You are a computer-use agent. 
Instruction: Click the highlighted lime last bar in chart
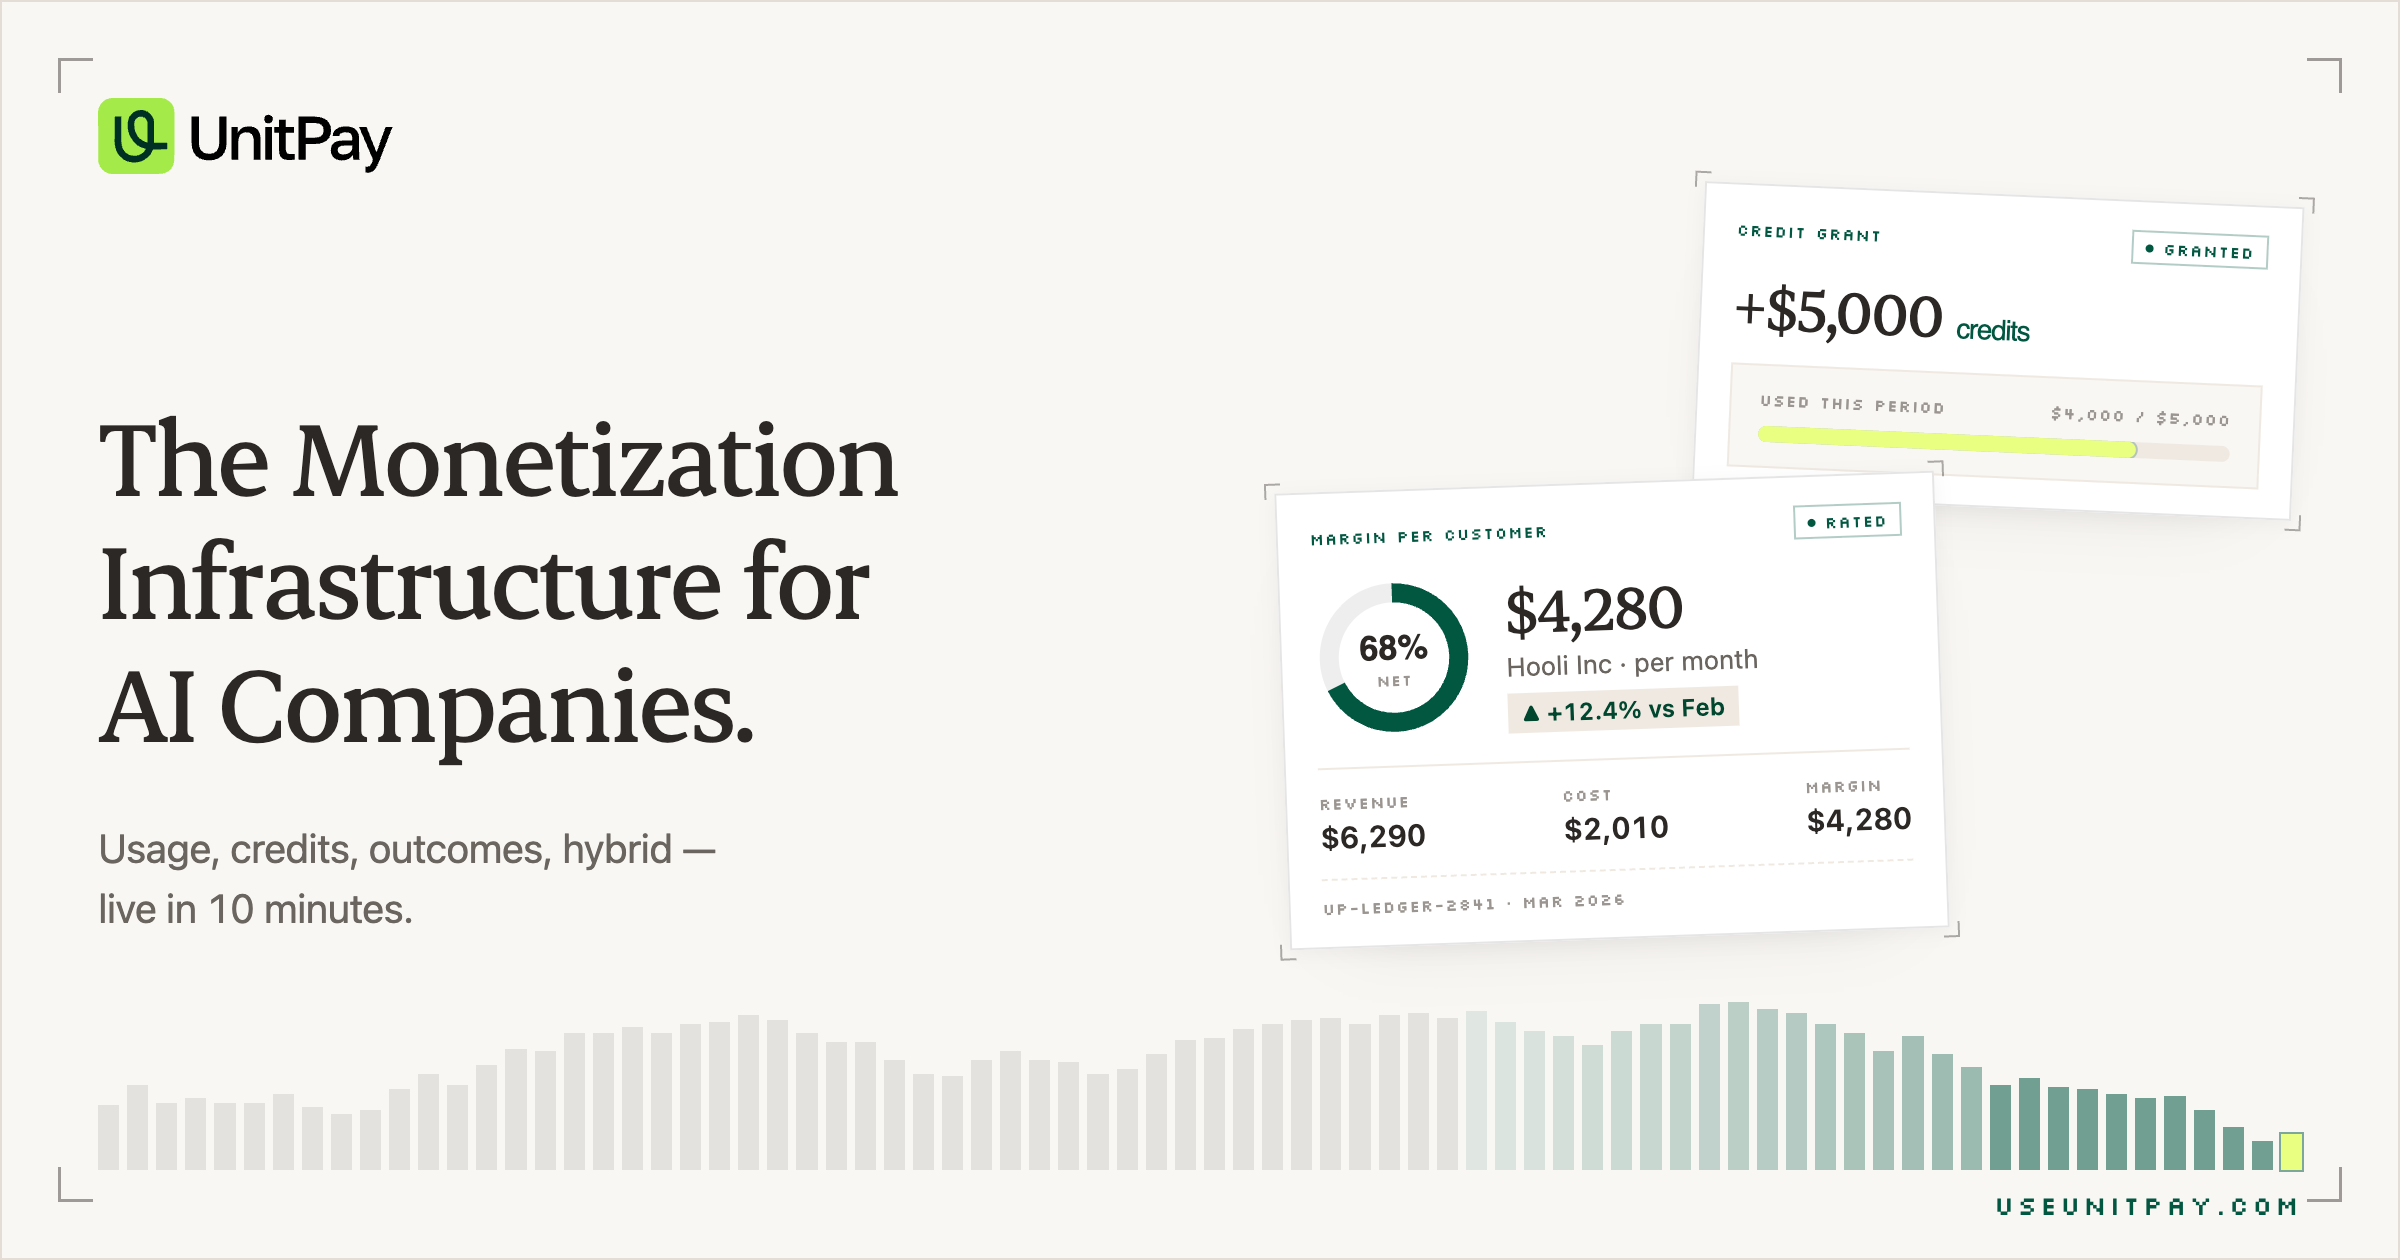pyautogui.click(x=2291, y=1151)
